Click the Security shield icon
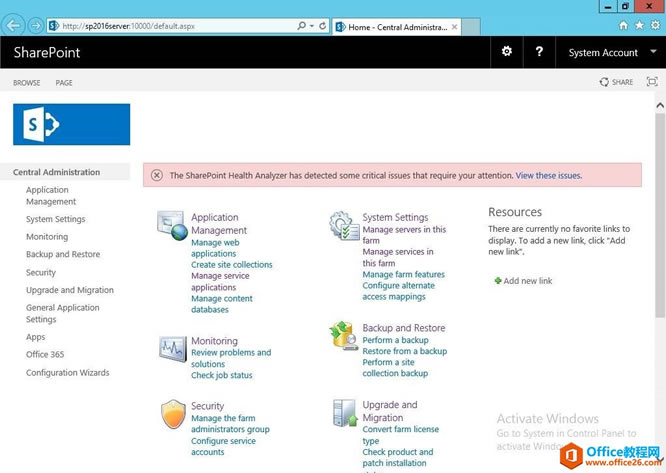This screenshot has width=666, height=473. [x=173, y=413]
